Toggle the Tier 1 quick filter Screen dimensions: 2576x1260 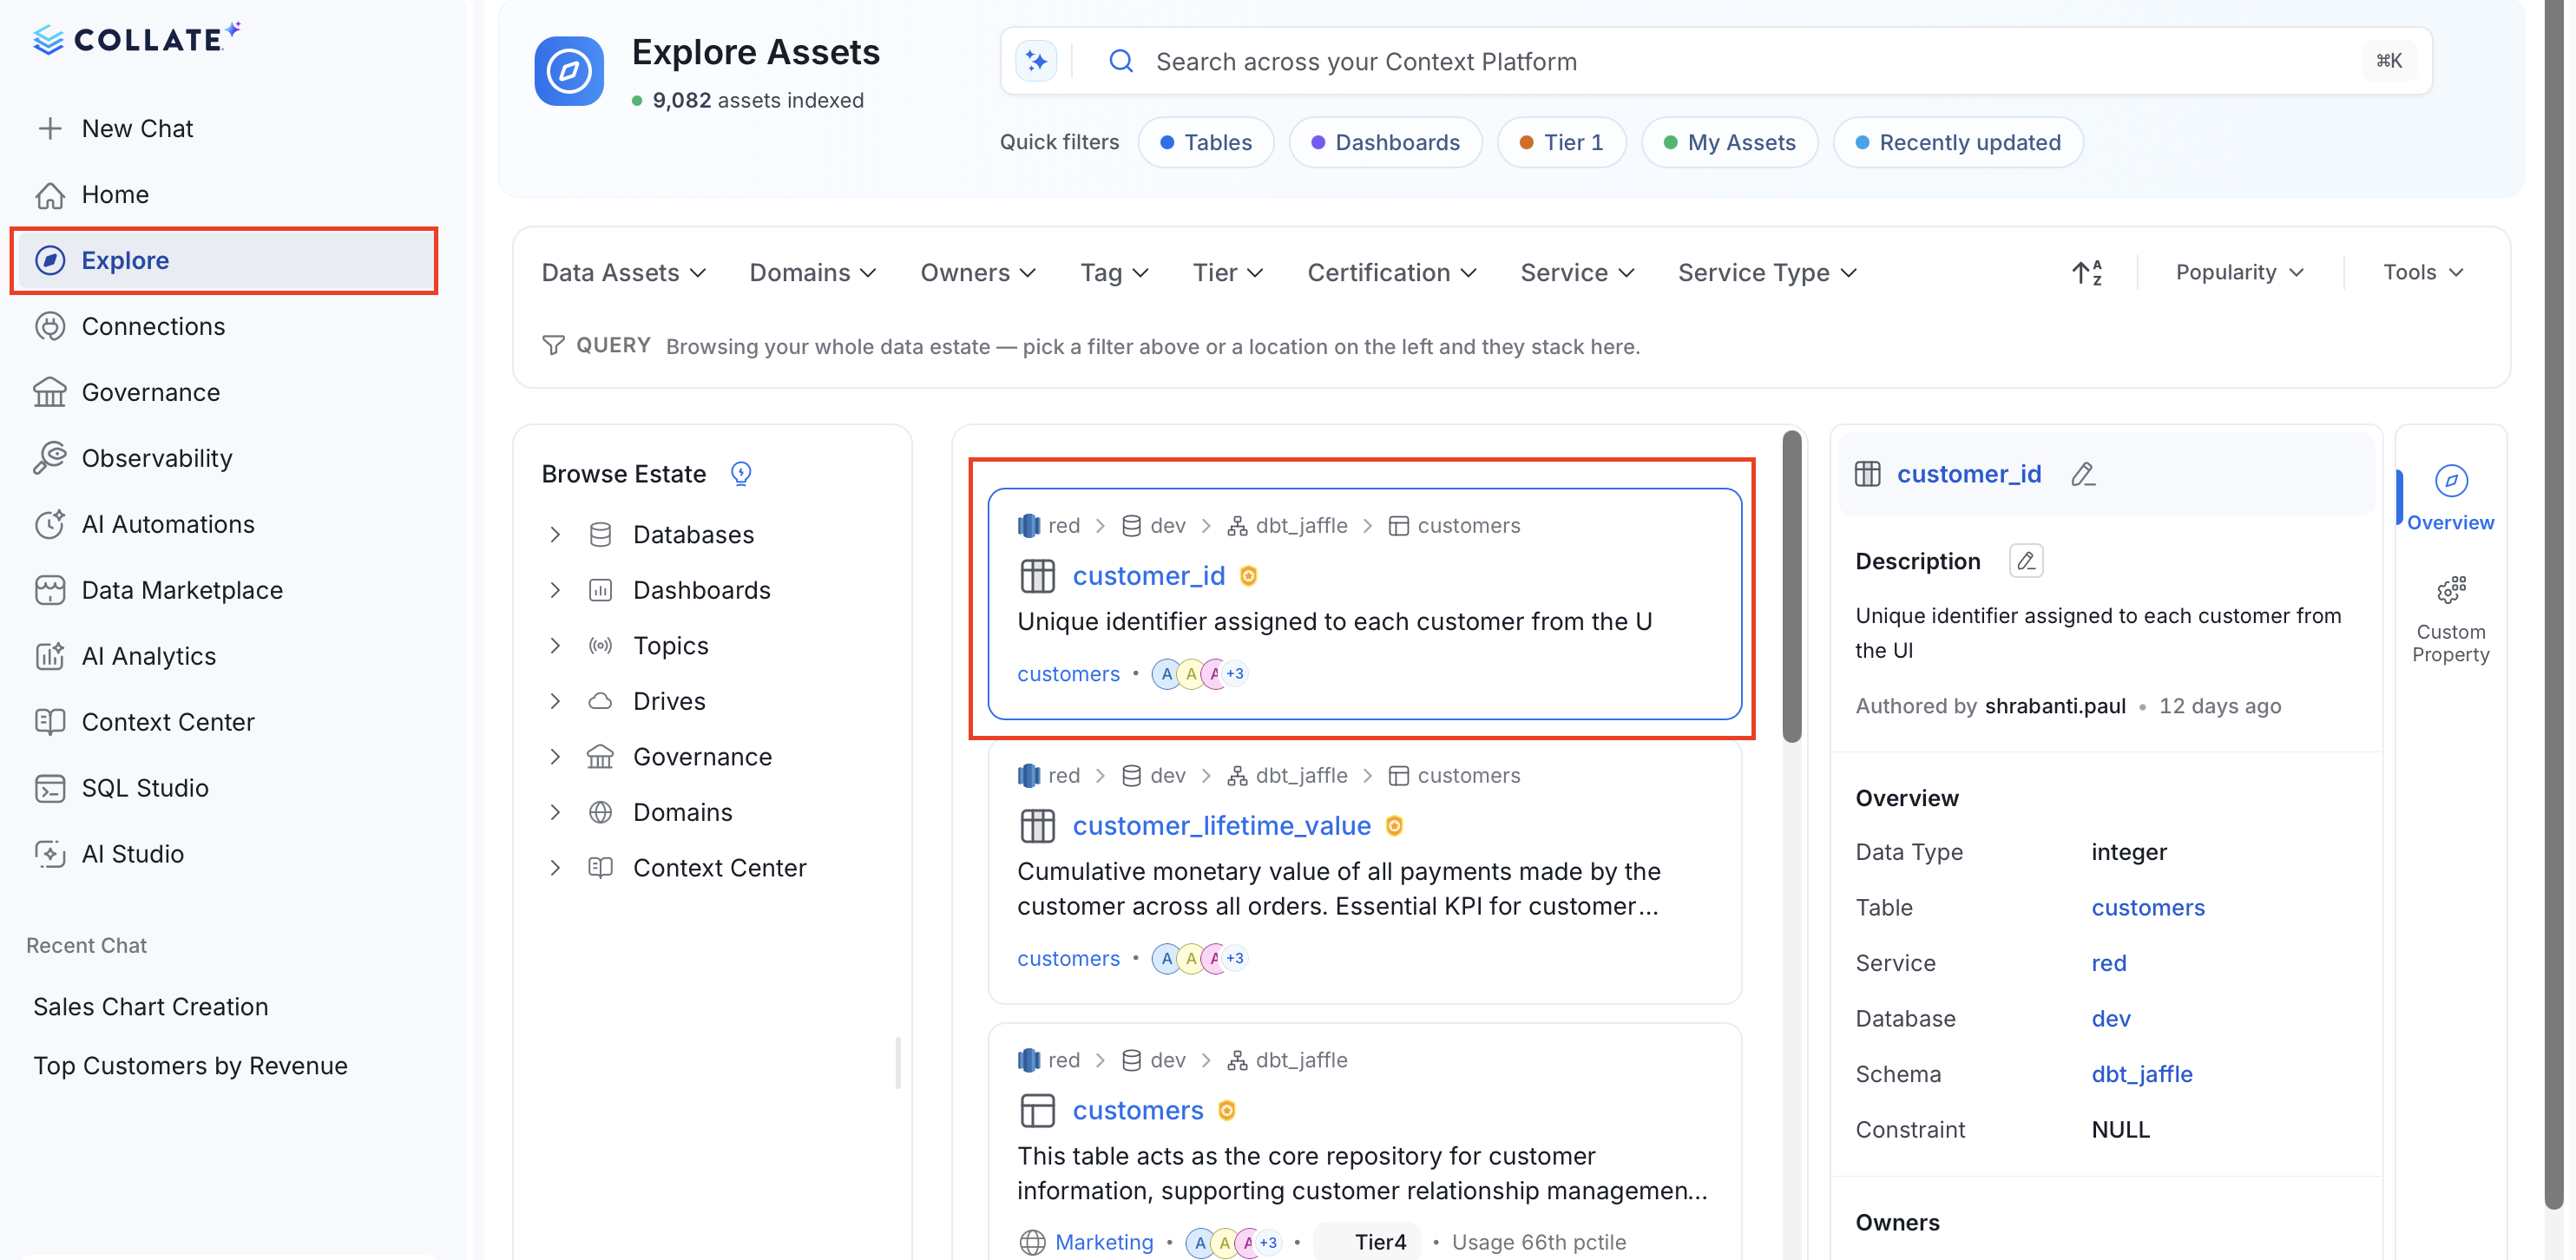(x=1561, y=142)
